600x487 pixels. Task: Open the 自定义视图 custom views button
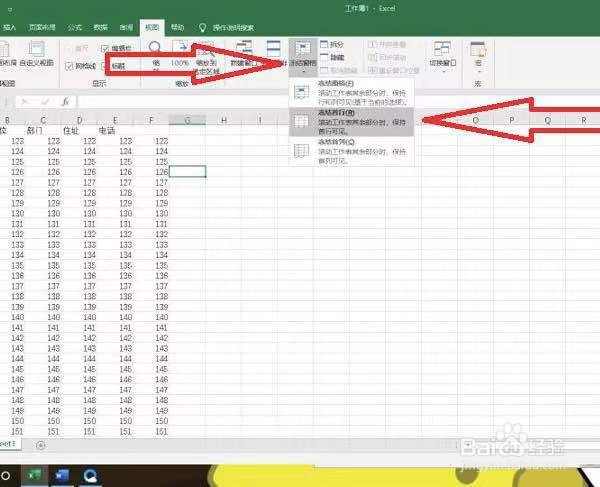coord(36,54)
